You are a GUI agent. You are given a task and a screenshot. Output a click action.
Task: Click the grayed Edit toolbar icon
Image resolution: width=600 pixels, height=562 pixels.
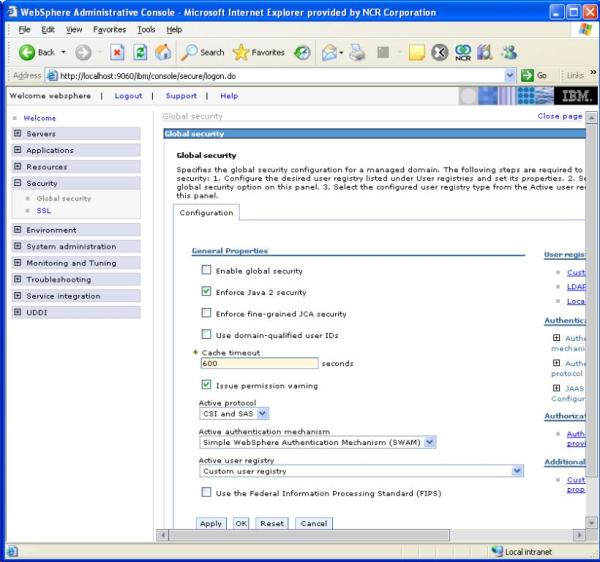coord(383,52)
